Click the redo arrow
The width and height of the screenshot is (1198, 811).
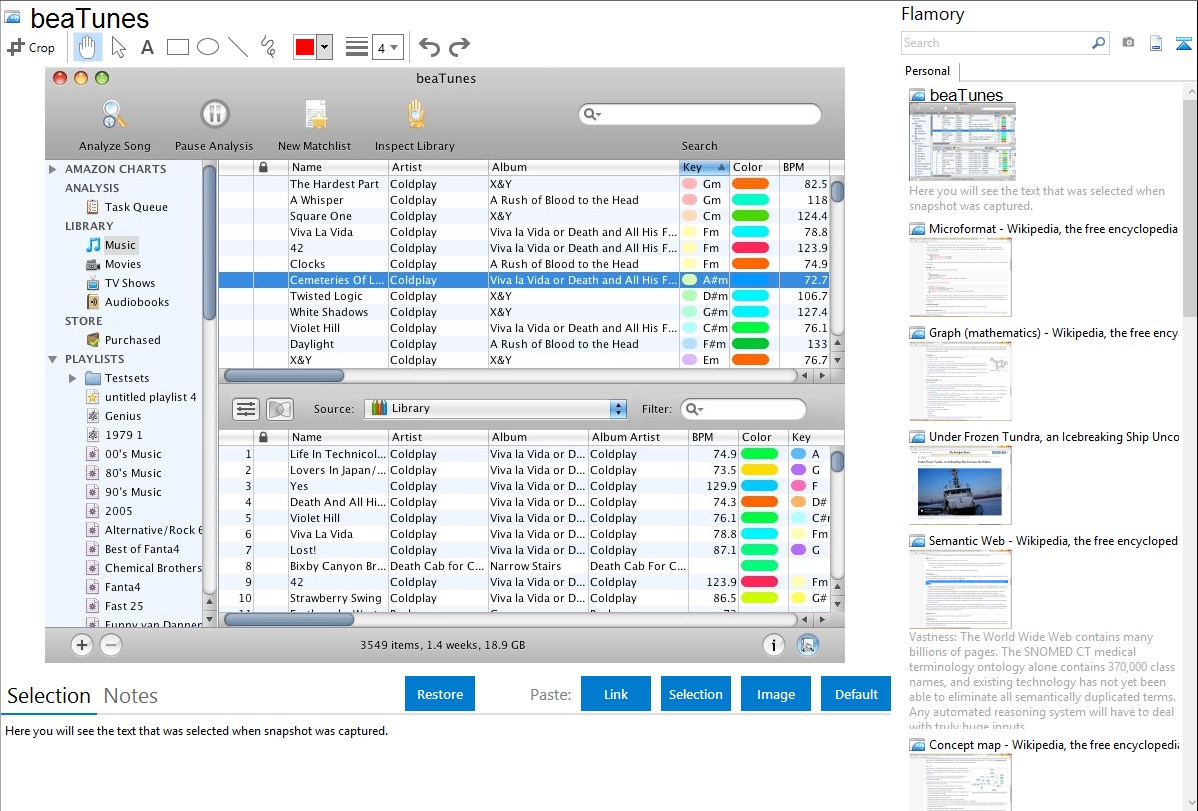point(459,47)
